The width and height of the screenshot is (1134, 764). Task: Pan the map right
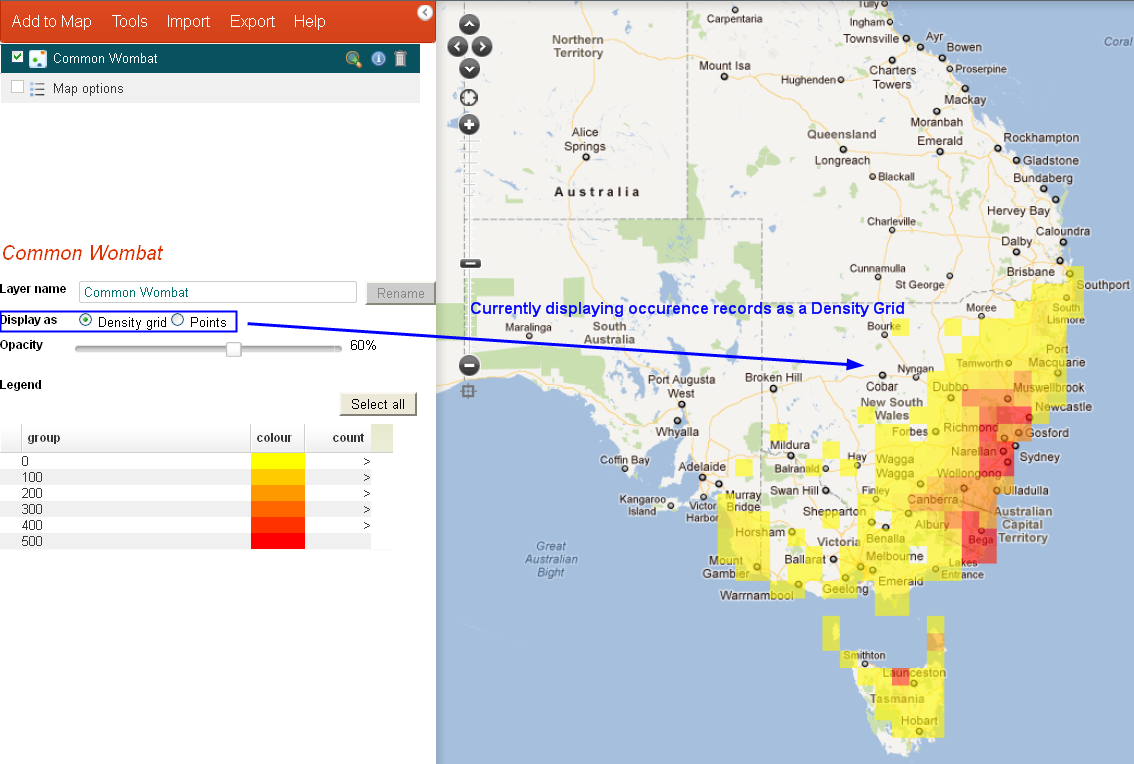coord(482,46)
